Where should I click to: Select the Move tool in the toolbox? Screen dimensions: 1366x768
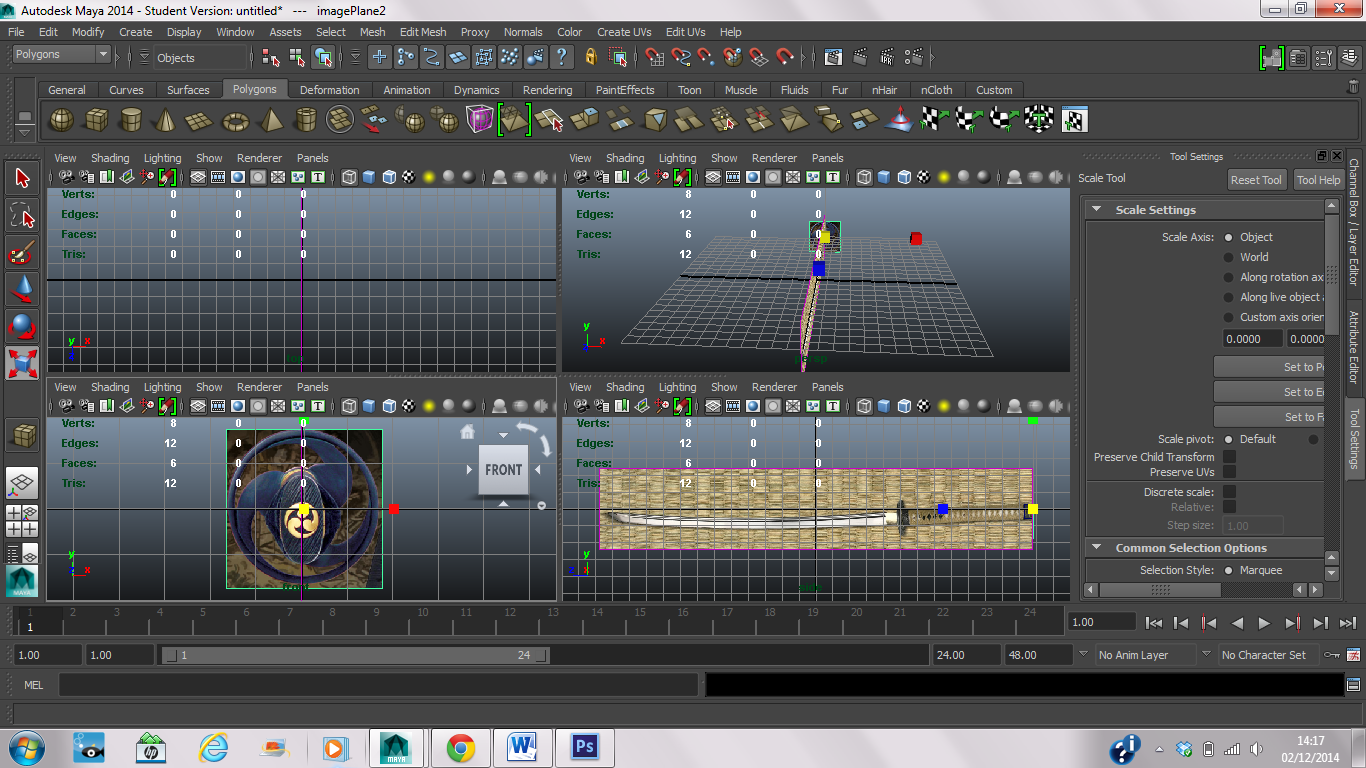[22, 290]
